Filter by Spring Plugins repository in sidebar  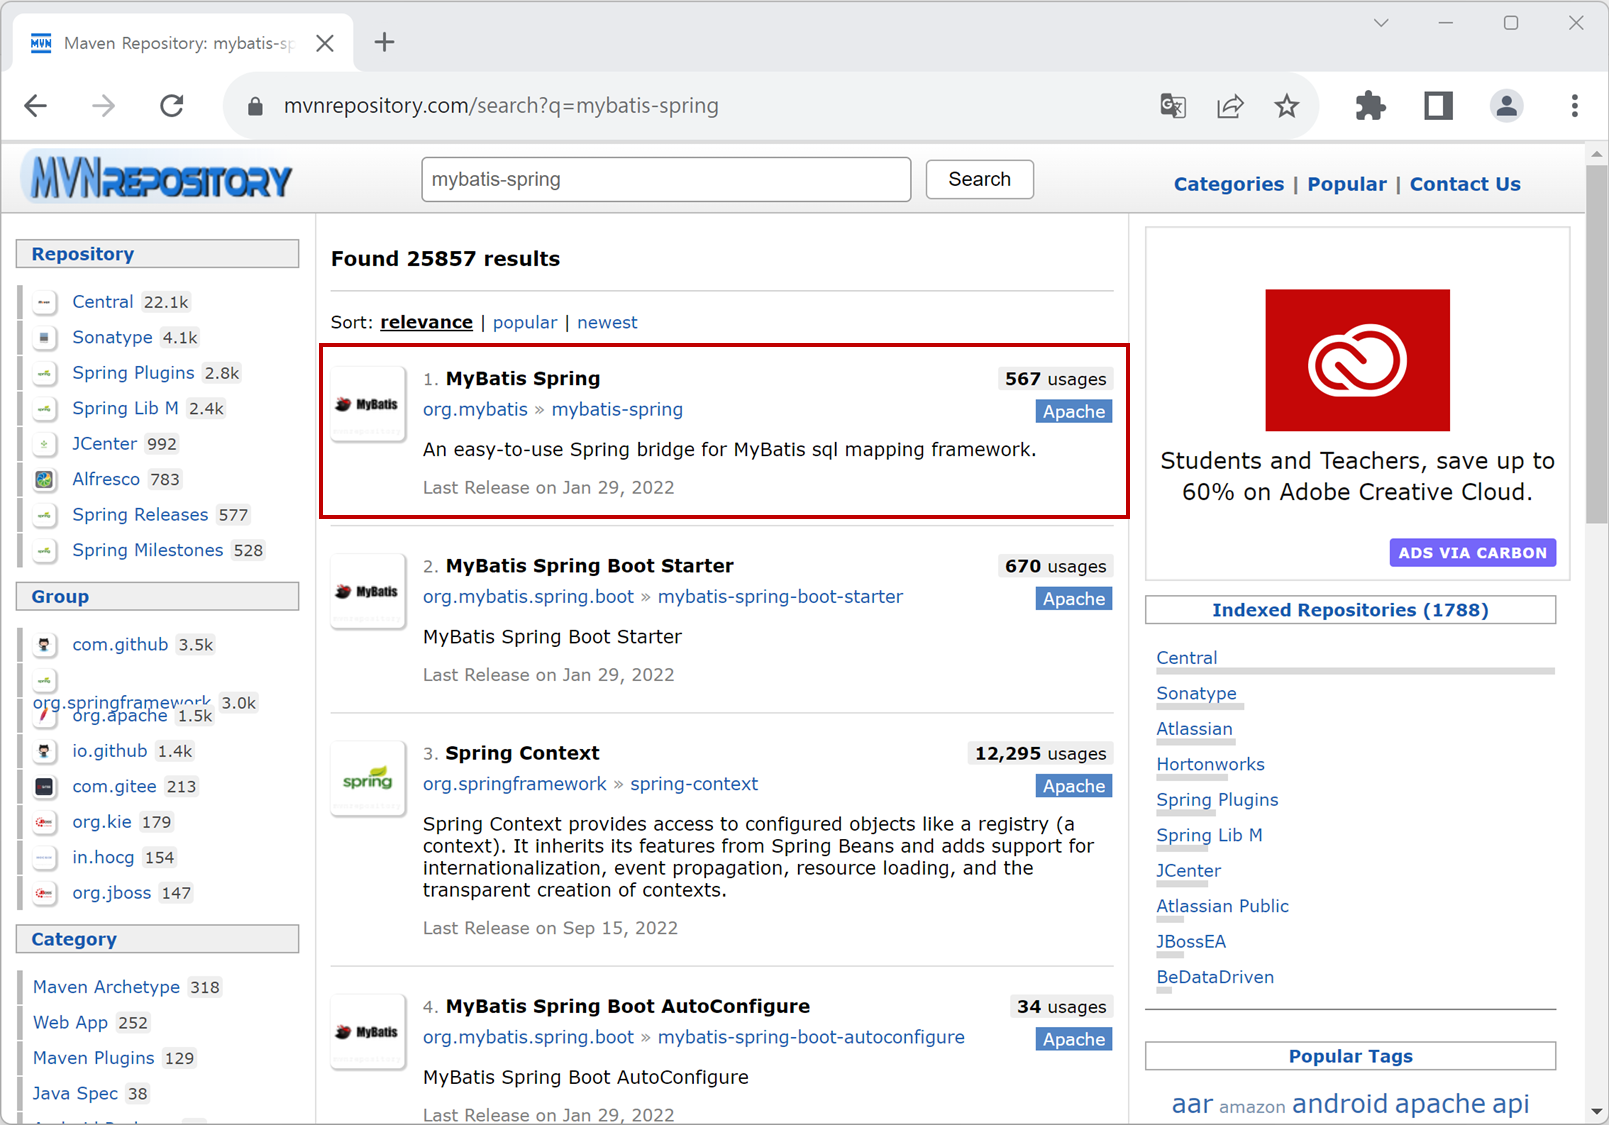pyautogui.click(x=133, y=373)
